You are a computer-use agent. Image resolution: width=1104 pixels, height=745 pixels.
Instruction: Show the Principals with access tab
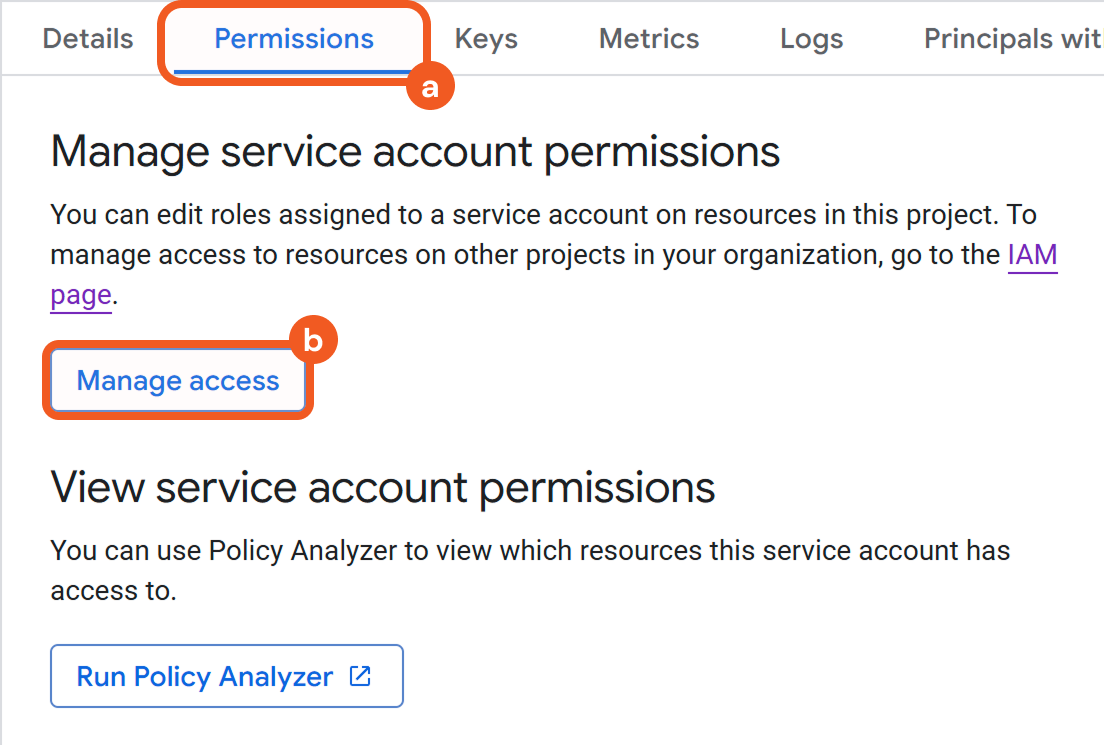coord(1012,39)
